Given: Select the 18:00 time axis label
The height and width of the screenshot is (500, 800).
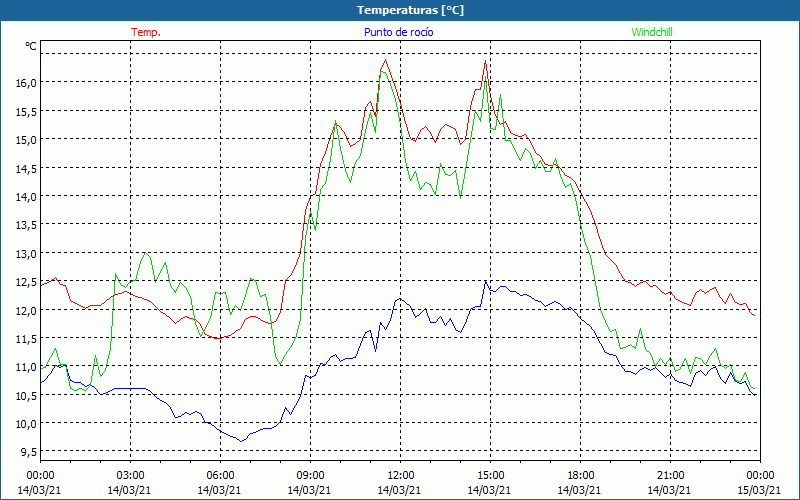Looking at the screenshot, I should tap(580, 475).
